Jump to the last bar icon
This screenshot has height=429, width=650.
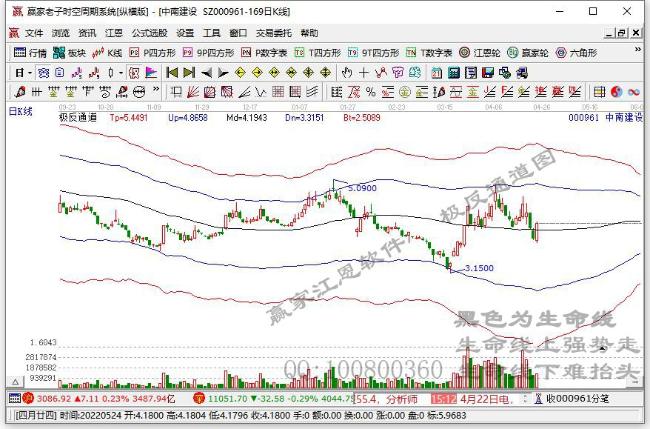[189, 73]
